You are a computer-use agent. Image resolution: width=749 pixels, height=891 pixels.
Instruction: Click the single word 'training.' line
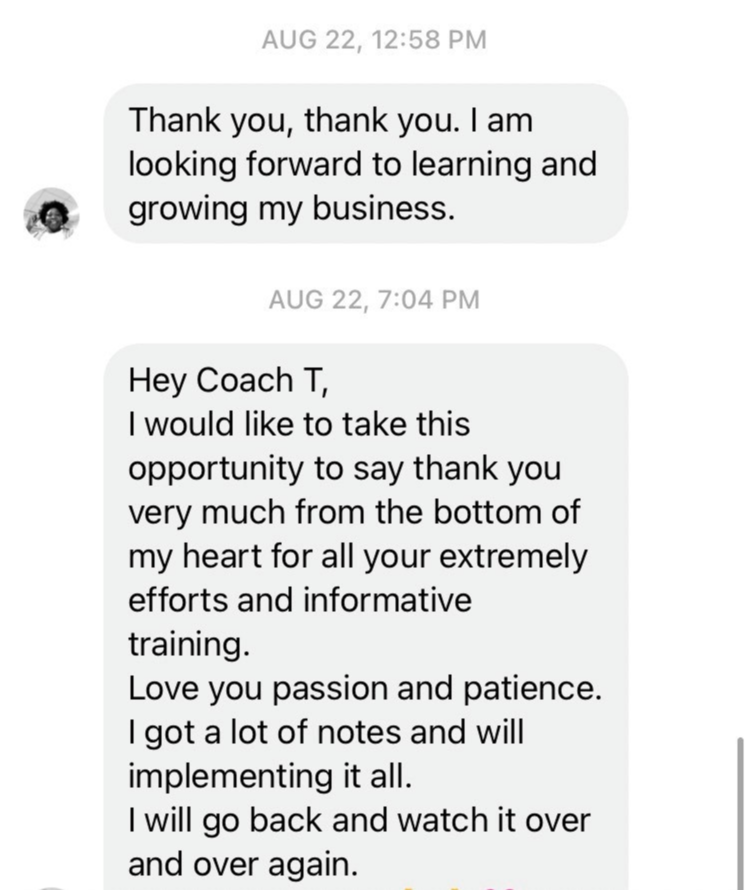189,646
